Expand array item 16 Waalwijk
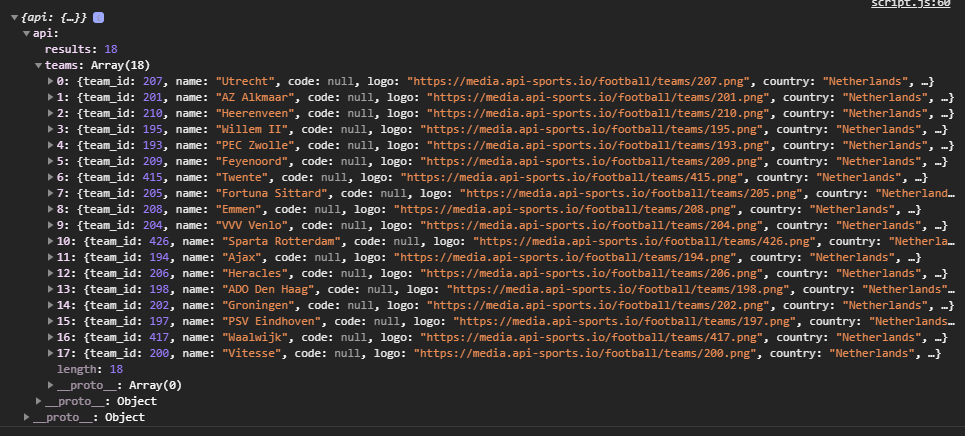The image size is (965, 436). [51, 337]
